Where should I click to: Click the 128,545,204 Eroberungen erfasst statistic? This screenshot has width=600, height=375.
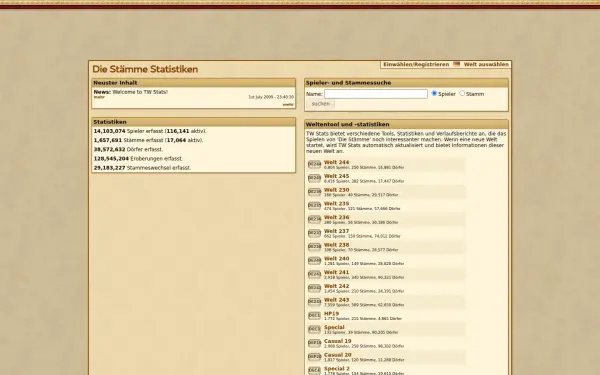coord(138,159)
